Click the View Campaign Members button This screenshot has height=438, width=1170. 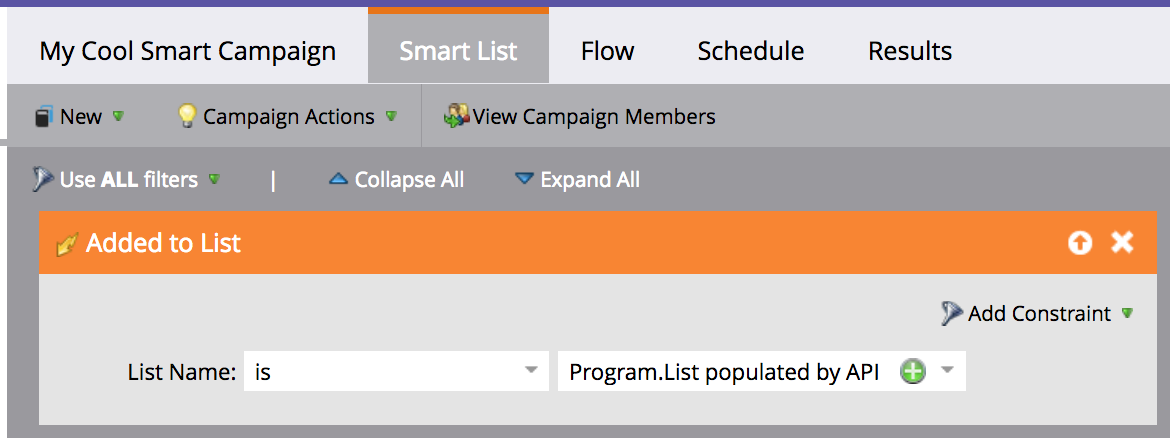(594, 117)
